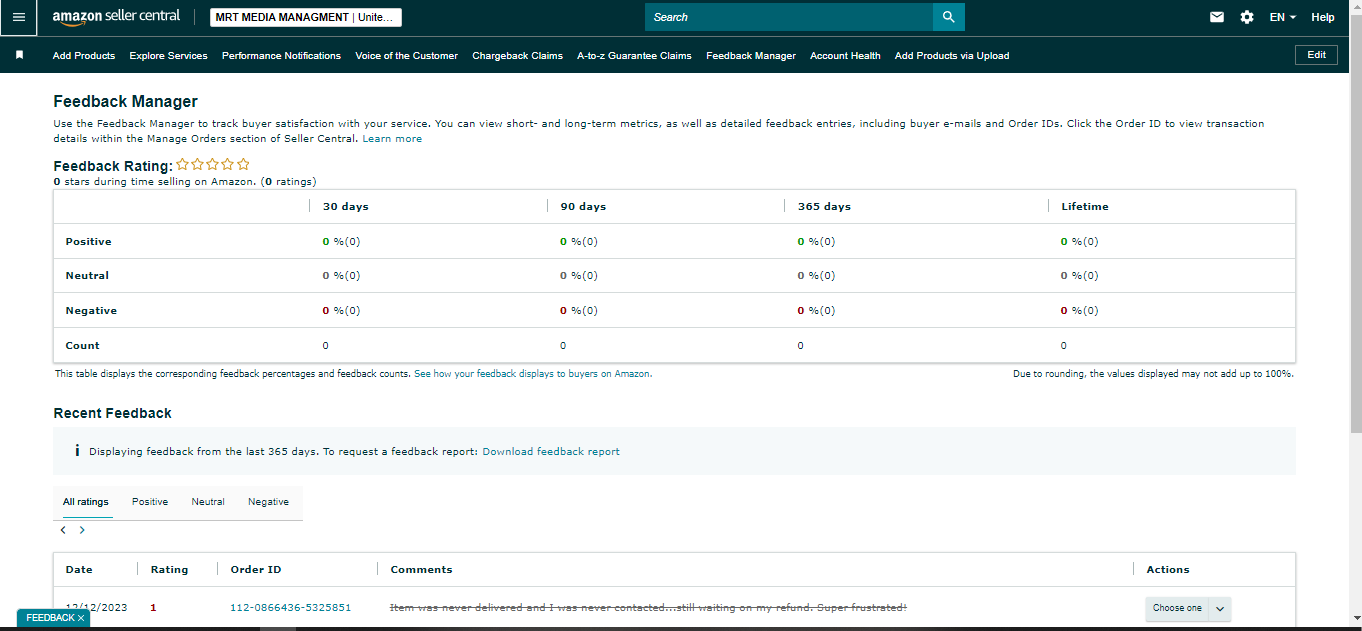
Task: Click the search magnifier button
Action: coord(949,17)
